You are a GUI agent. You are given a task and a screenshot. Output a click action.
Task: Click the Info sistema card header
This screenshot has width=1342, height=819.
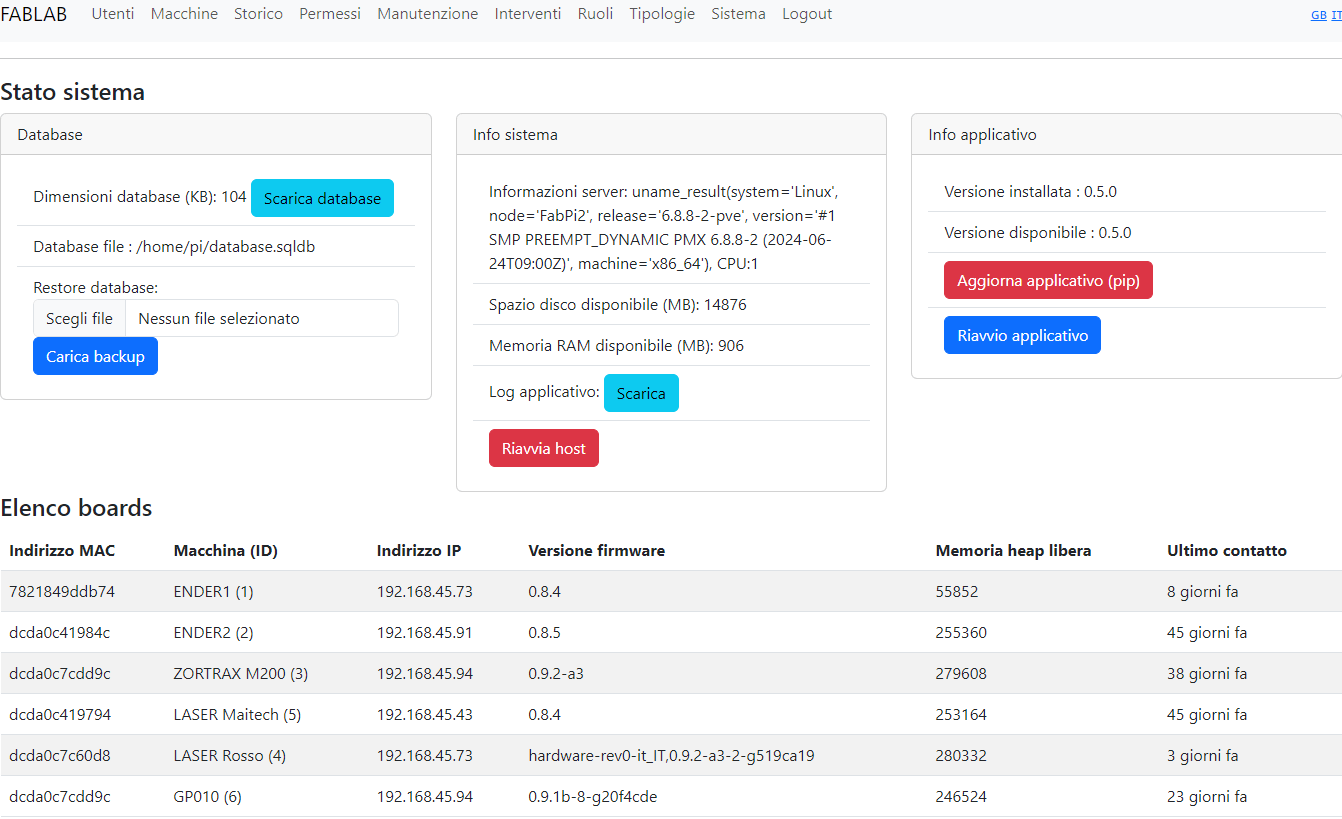click(x=671, y=134)
